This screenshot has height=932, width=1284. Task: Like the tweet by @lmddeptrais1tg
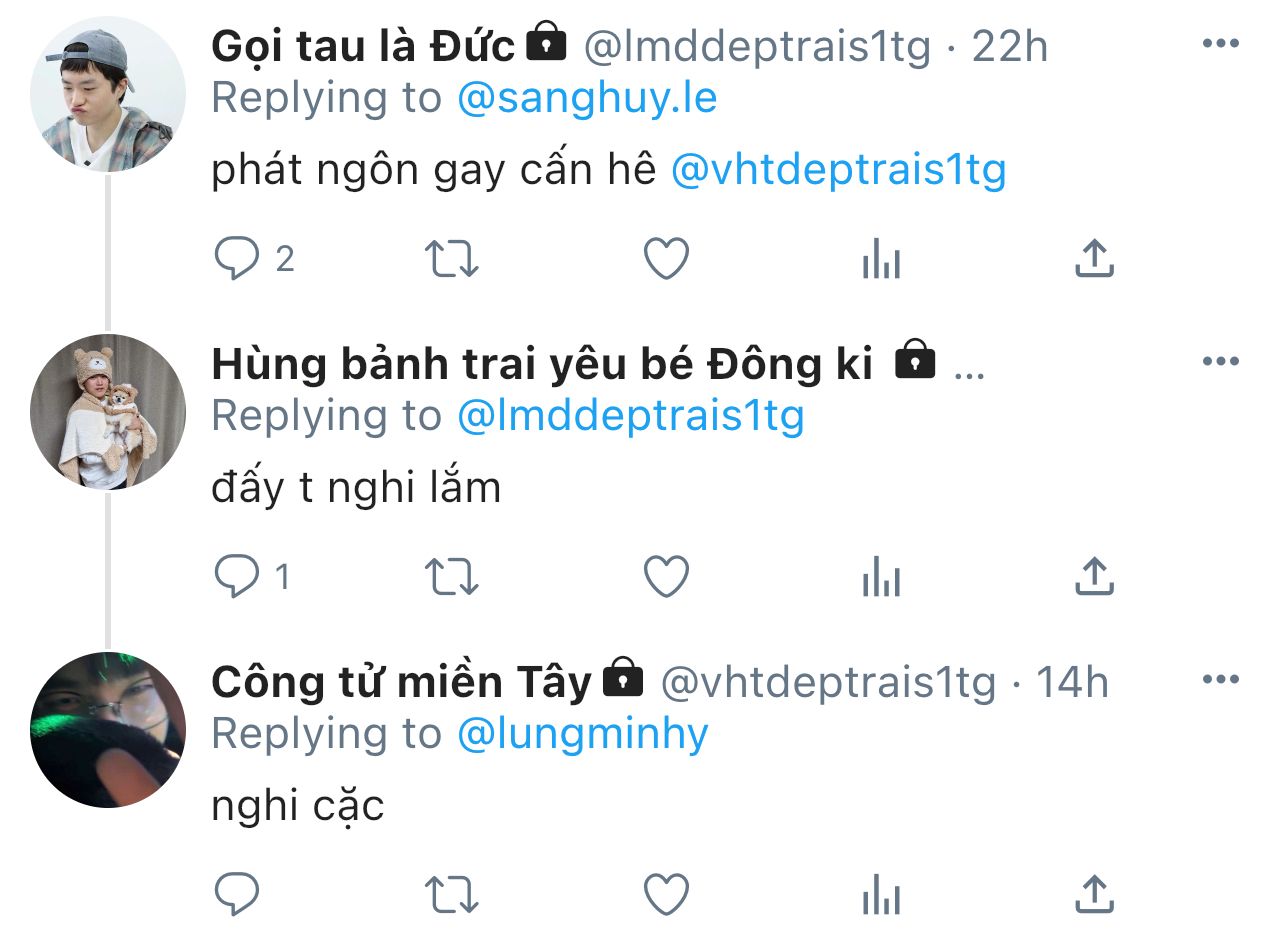tap(666, 259)
